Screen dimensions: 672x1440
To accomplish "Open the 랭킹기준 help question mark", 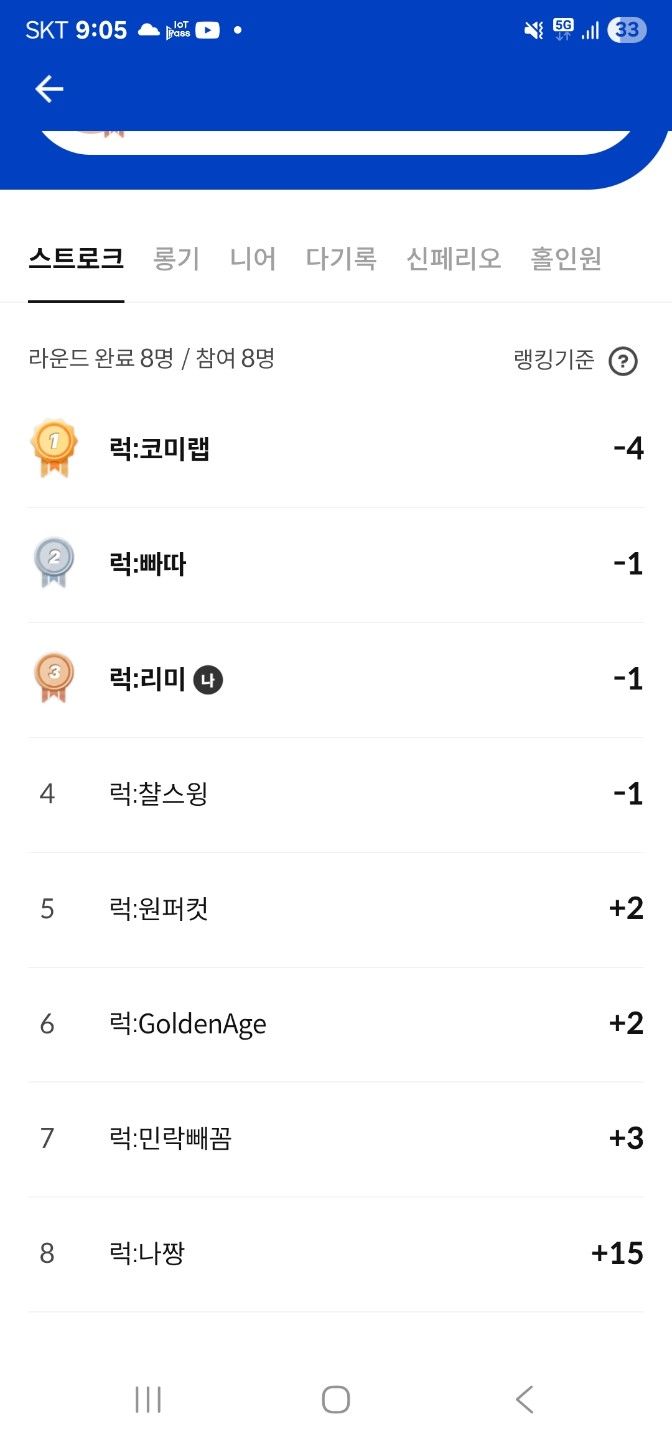I will (623, 361).
